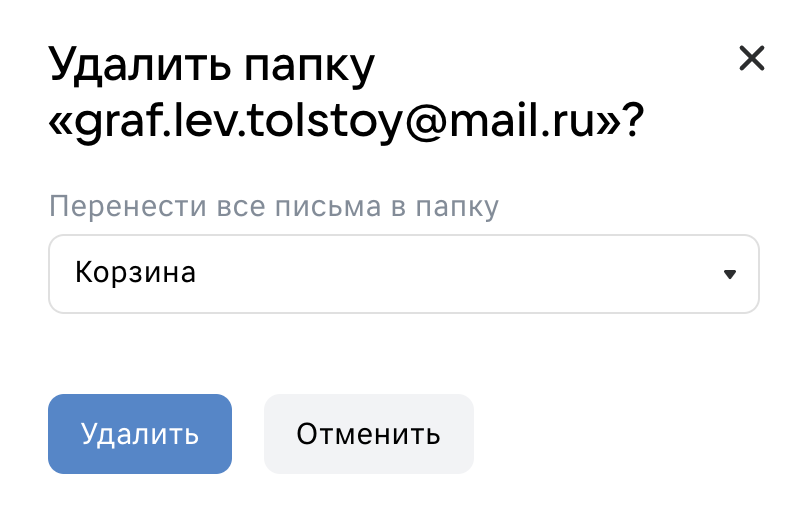This screenshot has width=806, height=516.
Task: Expand the destination folder selector
Action: 404,274
